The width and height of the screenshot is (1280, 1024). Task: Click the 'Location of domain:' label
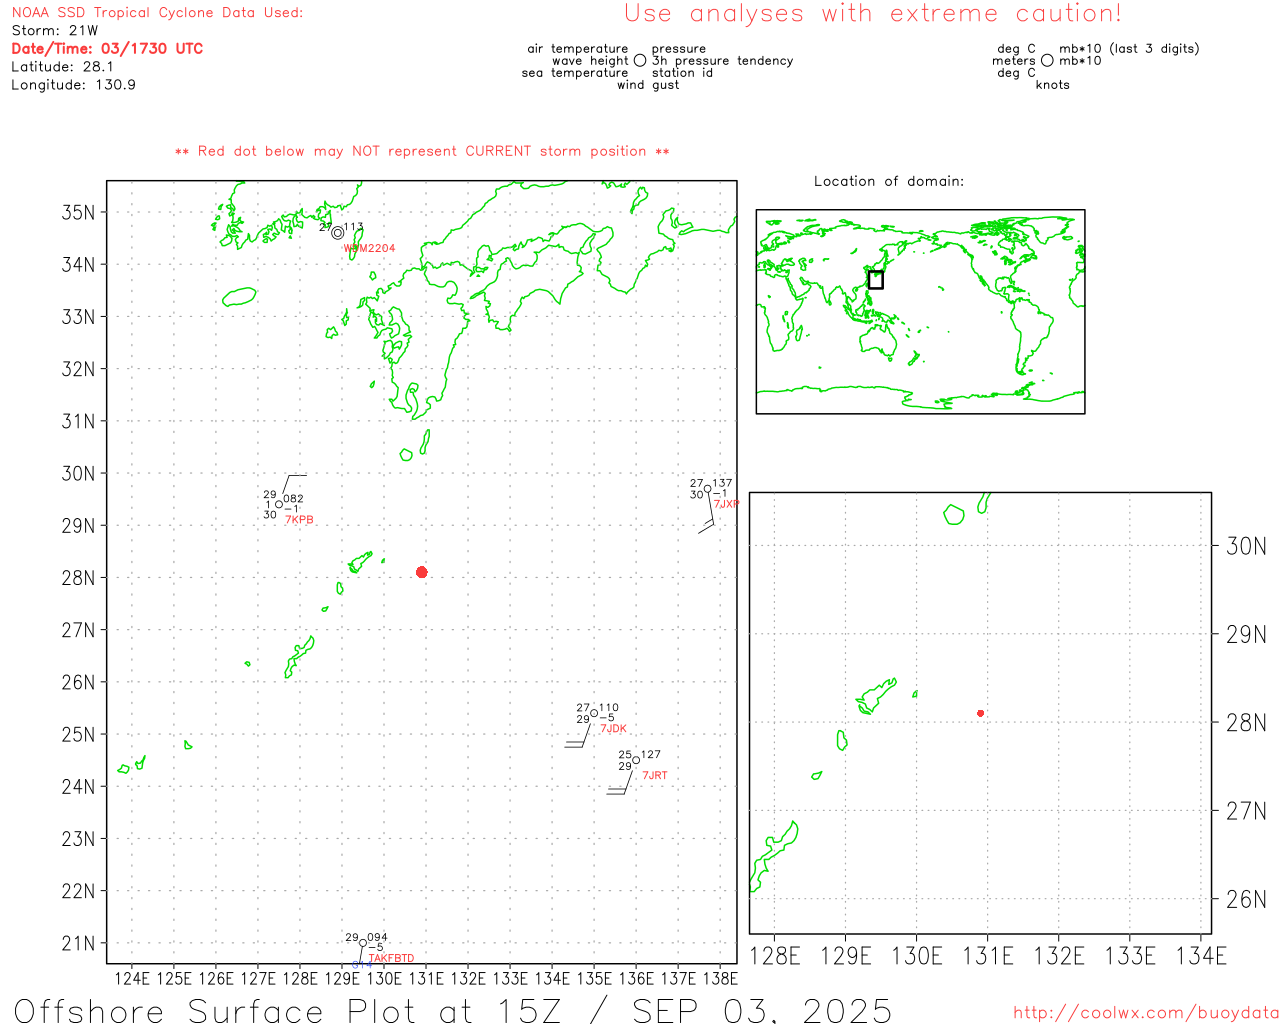889,181
